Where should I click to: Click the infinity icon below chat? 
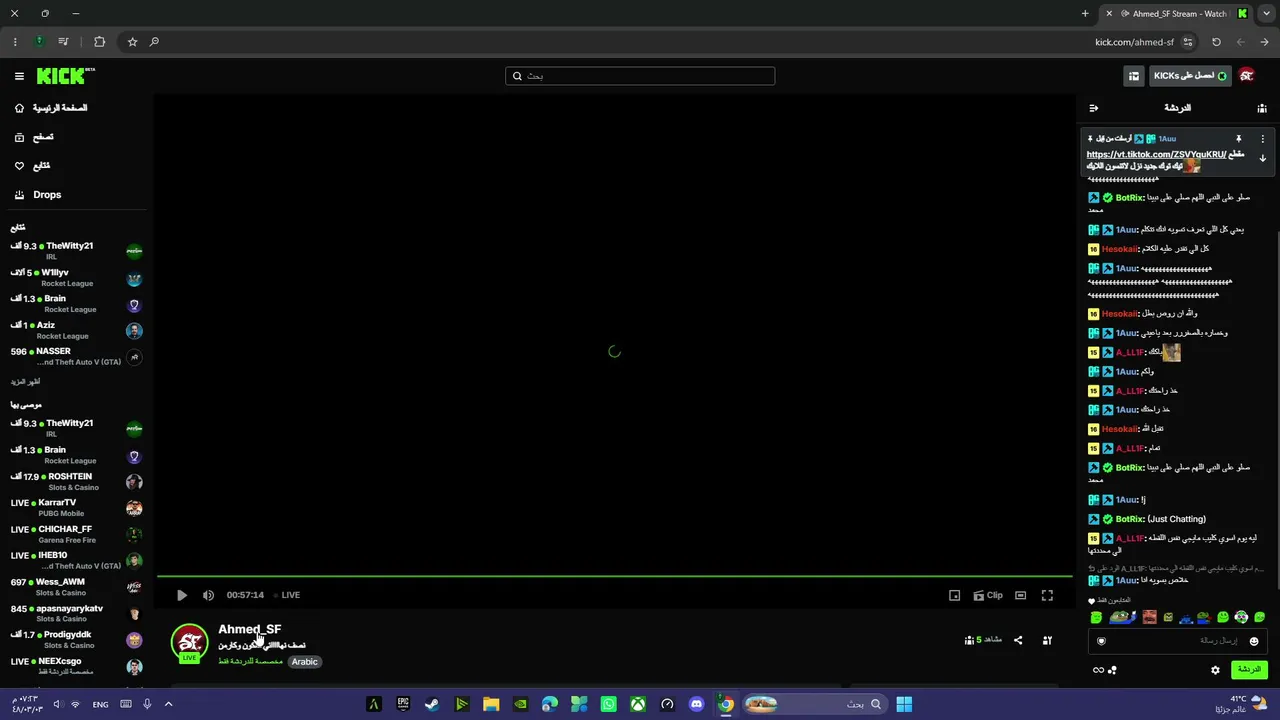(x=1098, y=670)
